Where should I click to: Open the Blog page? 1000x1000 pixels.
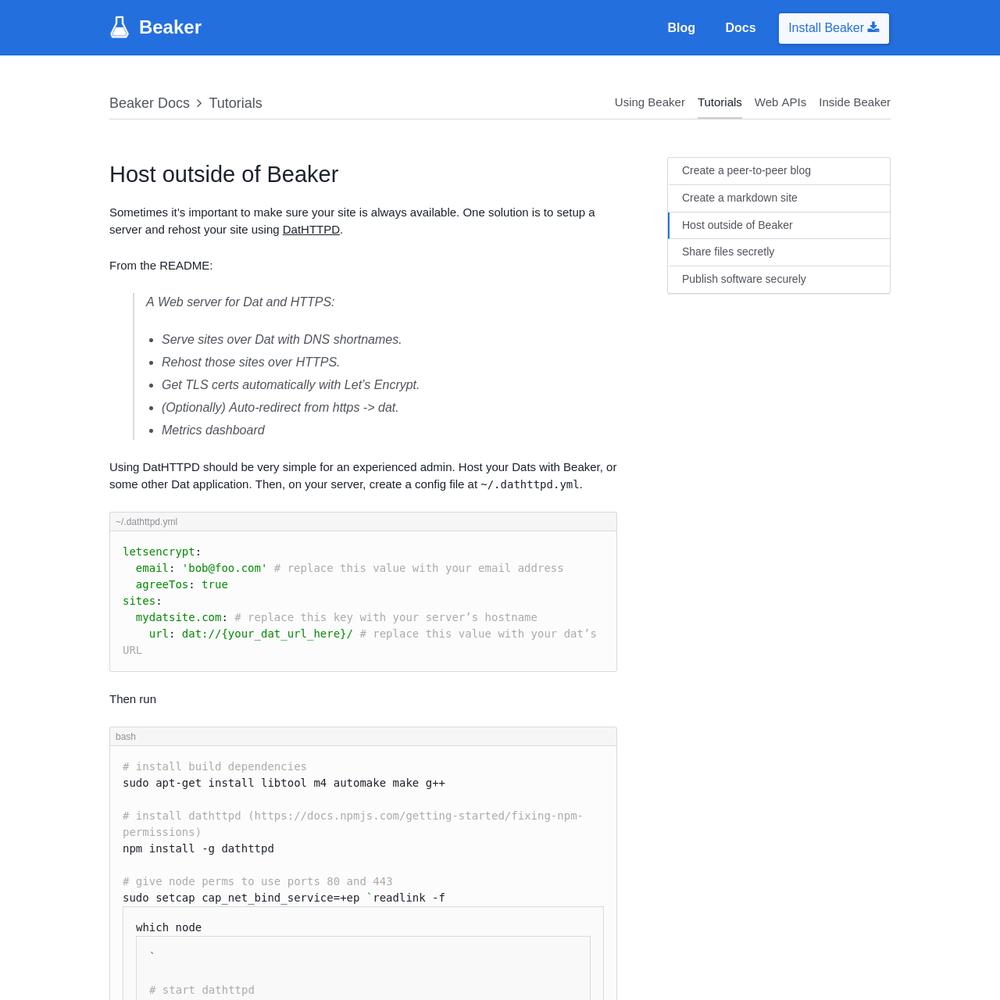pyautogui.click(x=681, y=28)
